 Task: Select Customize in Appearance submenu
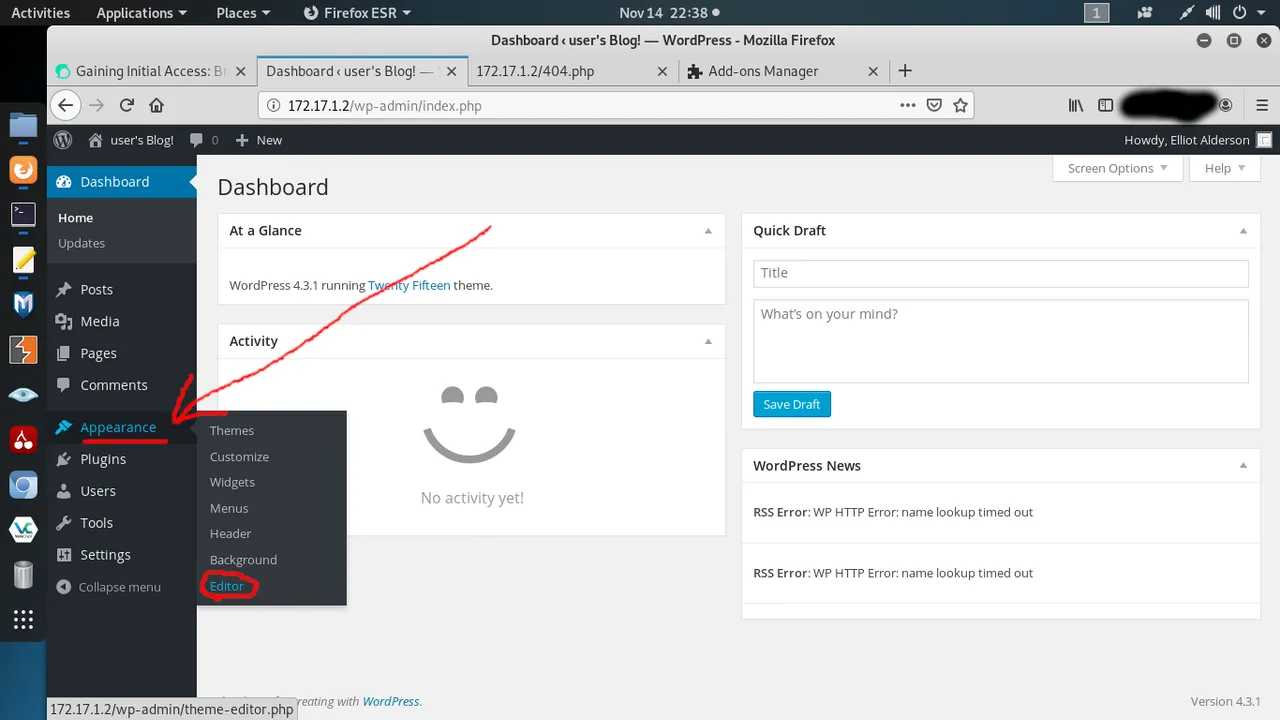(x=239, y=457)
